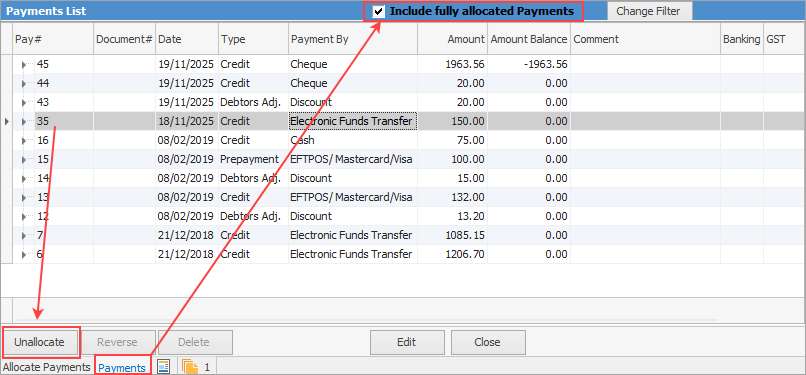Select the Prepayment type cell
The height and width of the screenshot is (375, 806).
click(253, 160)
